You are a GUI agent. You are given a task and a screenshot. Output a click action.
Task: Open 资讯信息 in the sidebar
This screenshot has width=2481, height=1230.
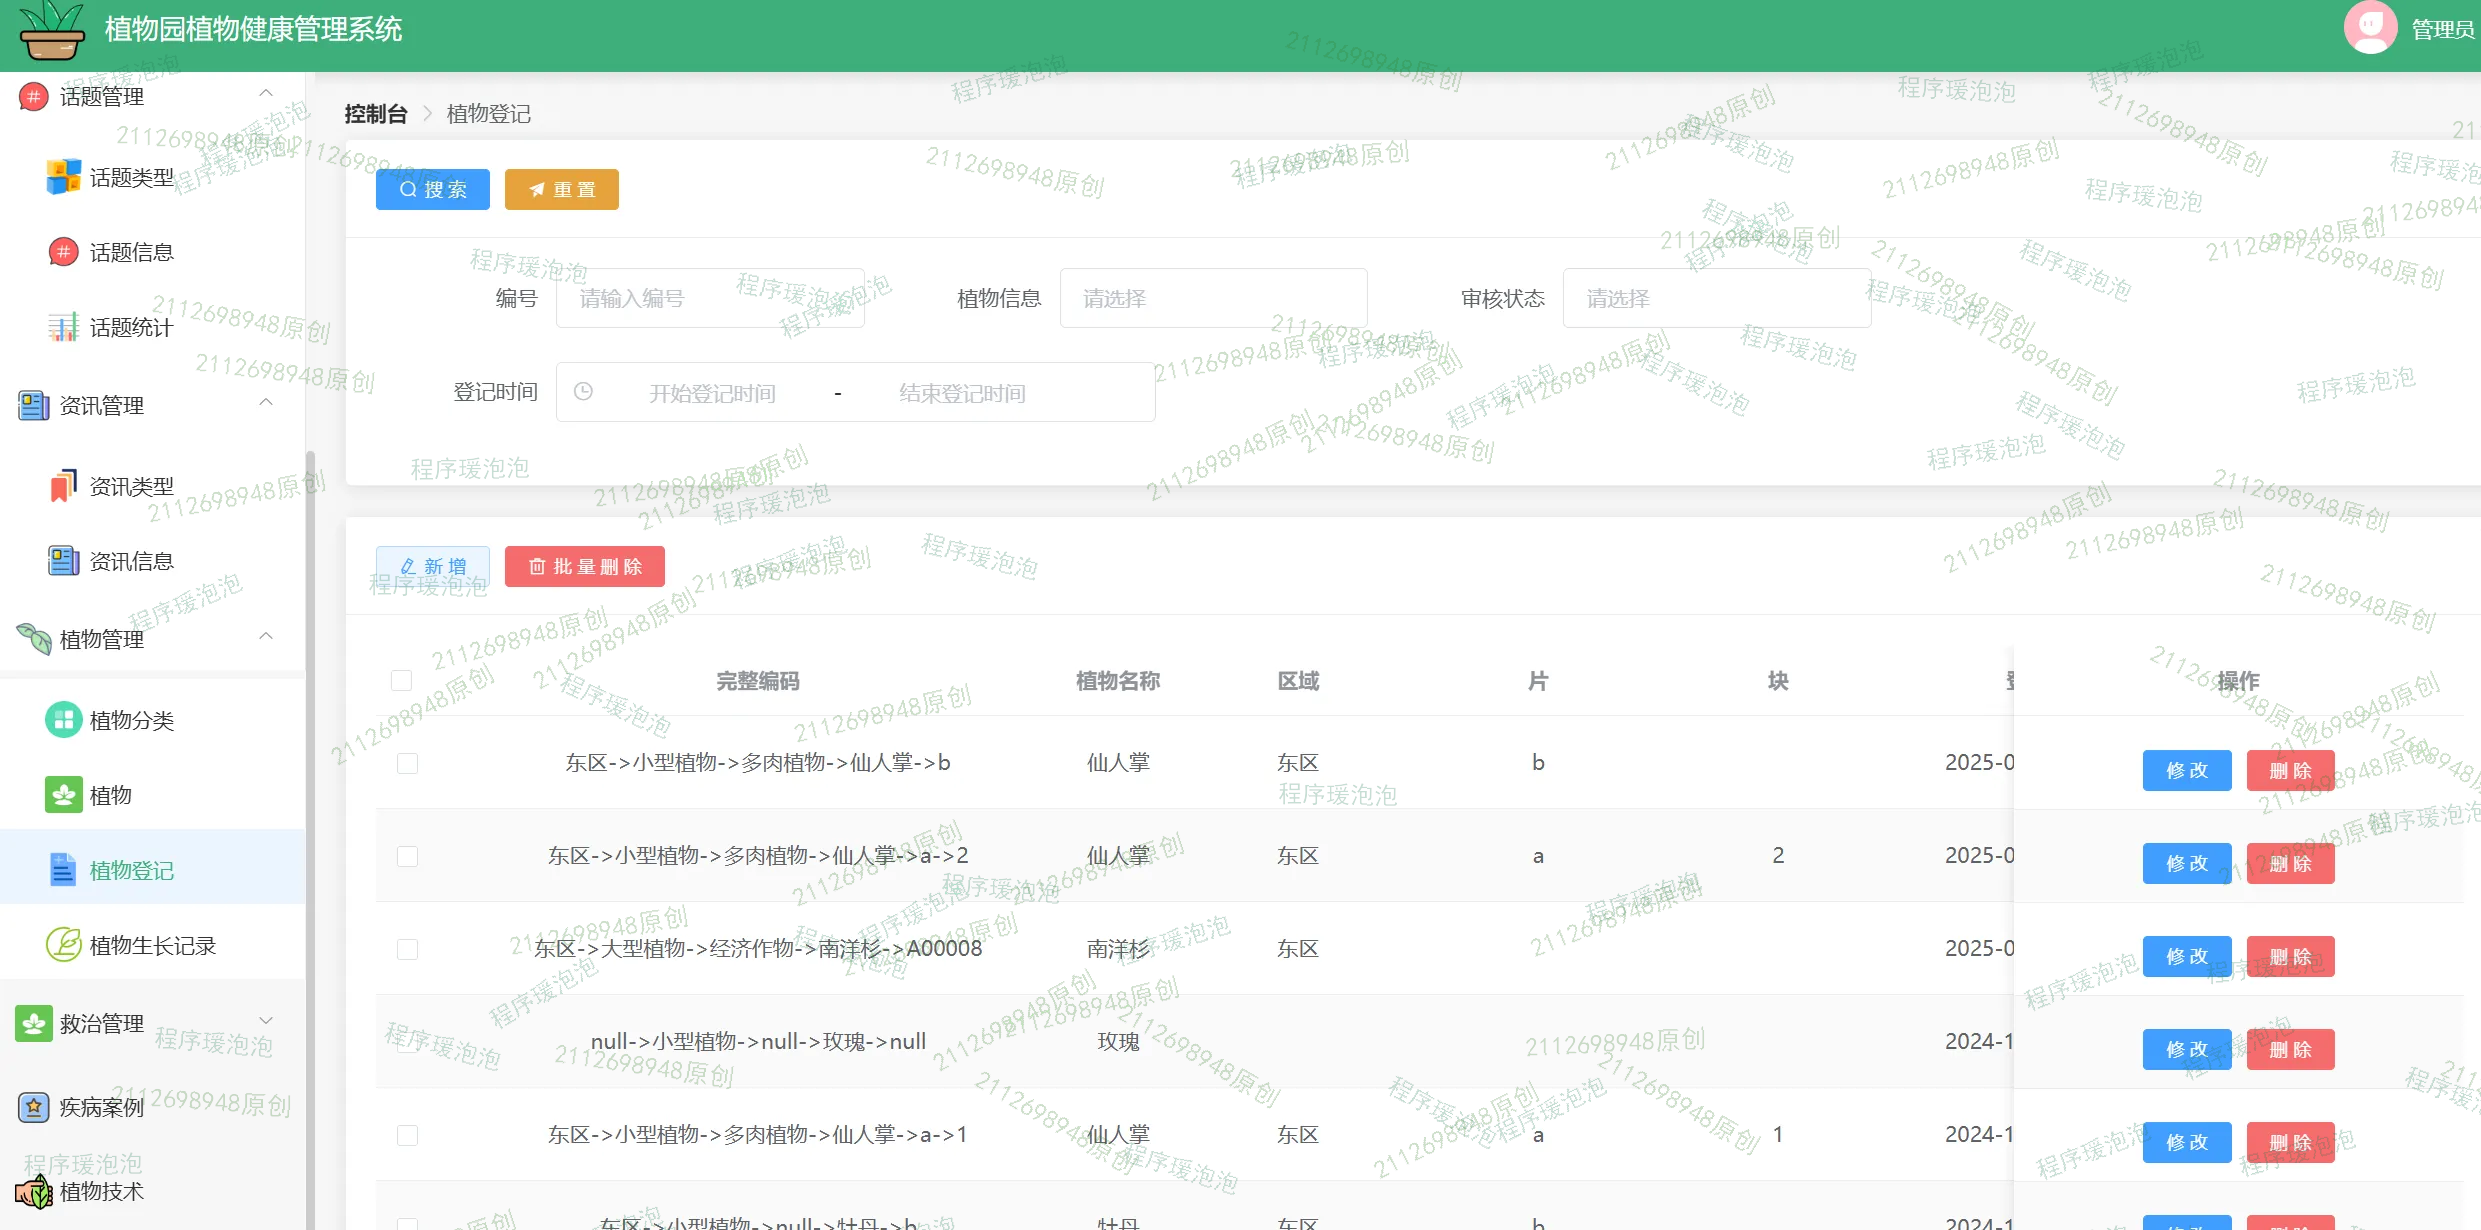[x=131, y=561]
